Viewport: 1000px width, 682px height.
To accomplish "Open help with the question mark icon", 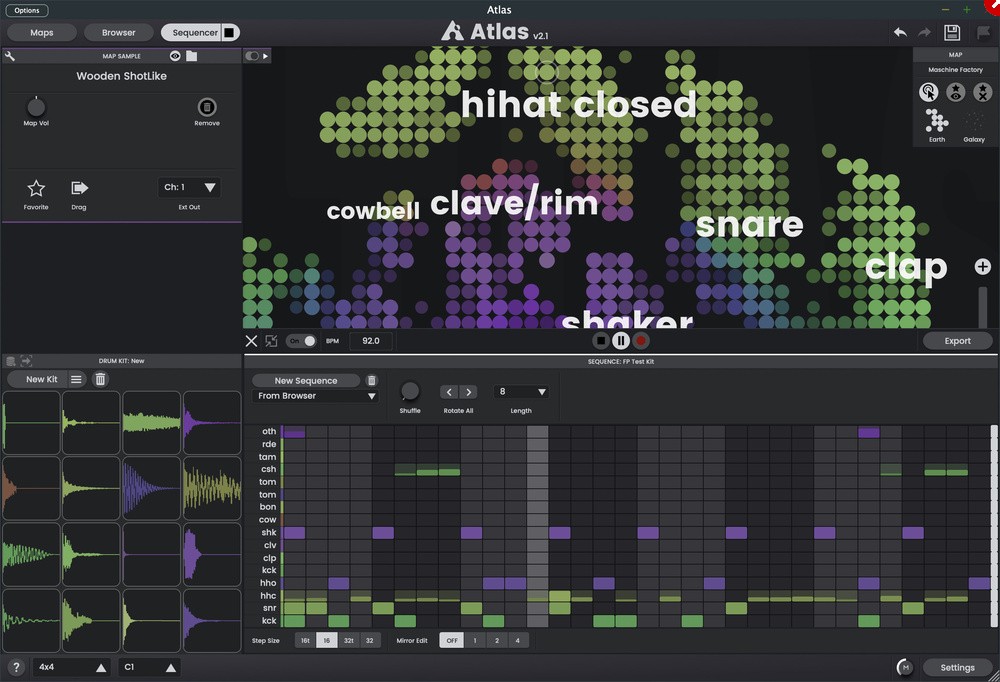I will pyautogui.click(x=16, y=667).
